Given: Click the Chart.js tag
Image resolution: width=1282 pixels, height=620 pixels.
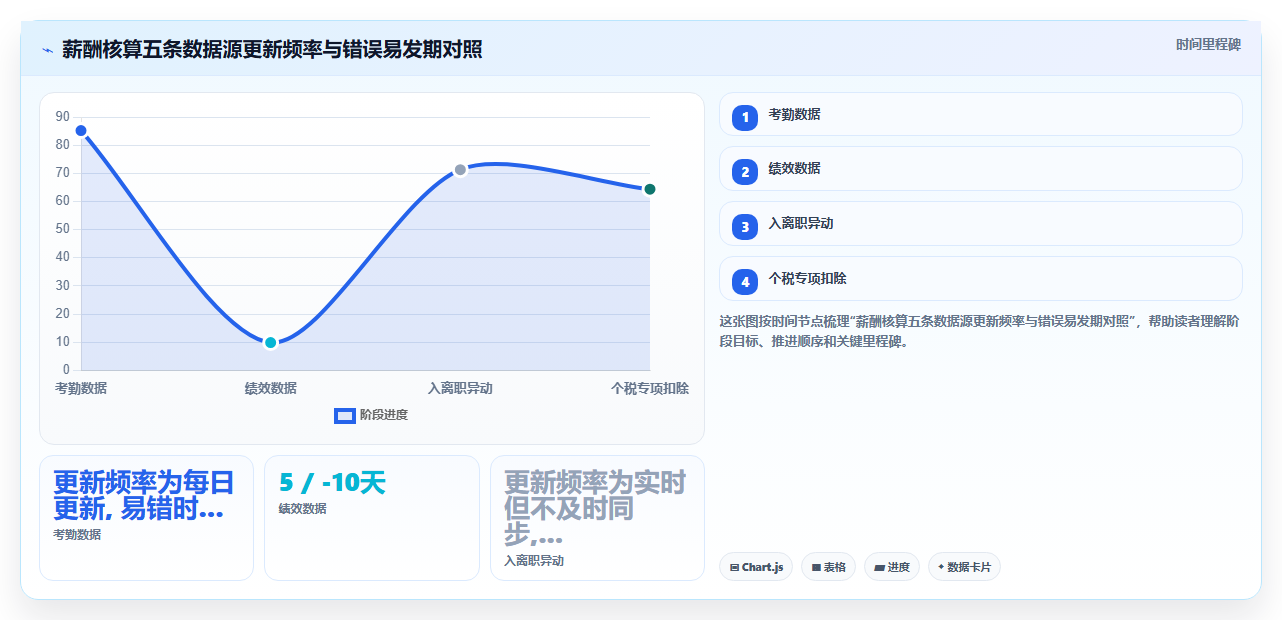Looking at the screenshot, I should 756,567.
